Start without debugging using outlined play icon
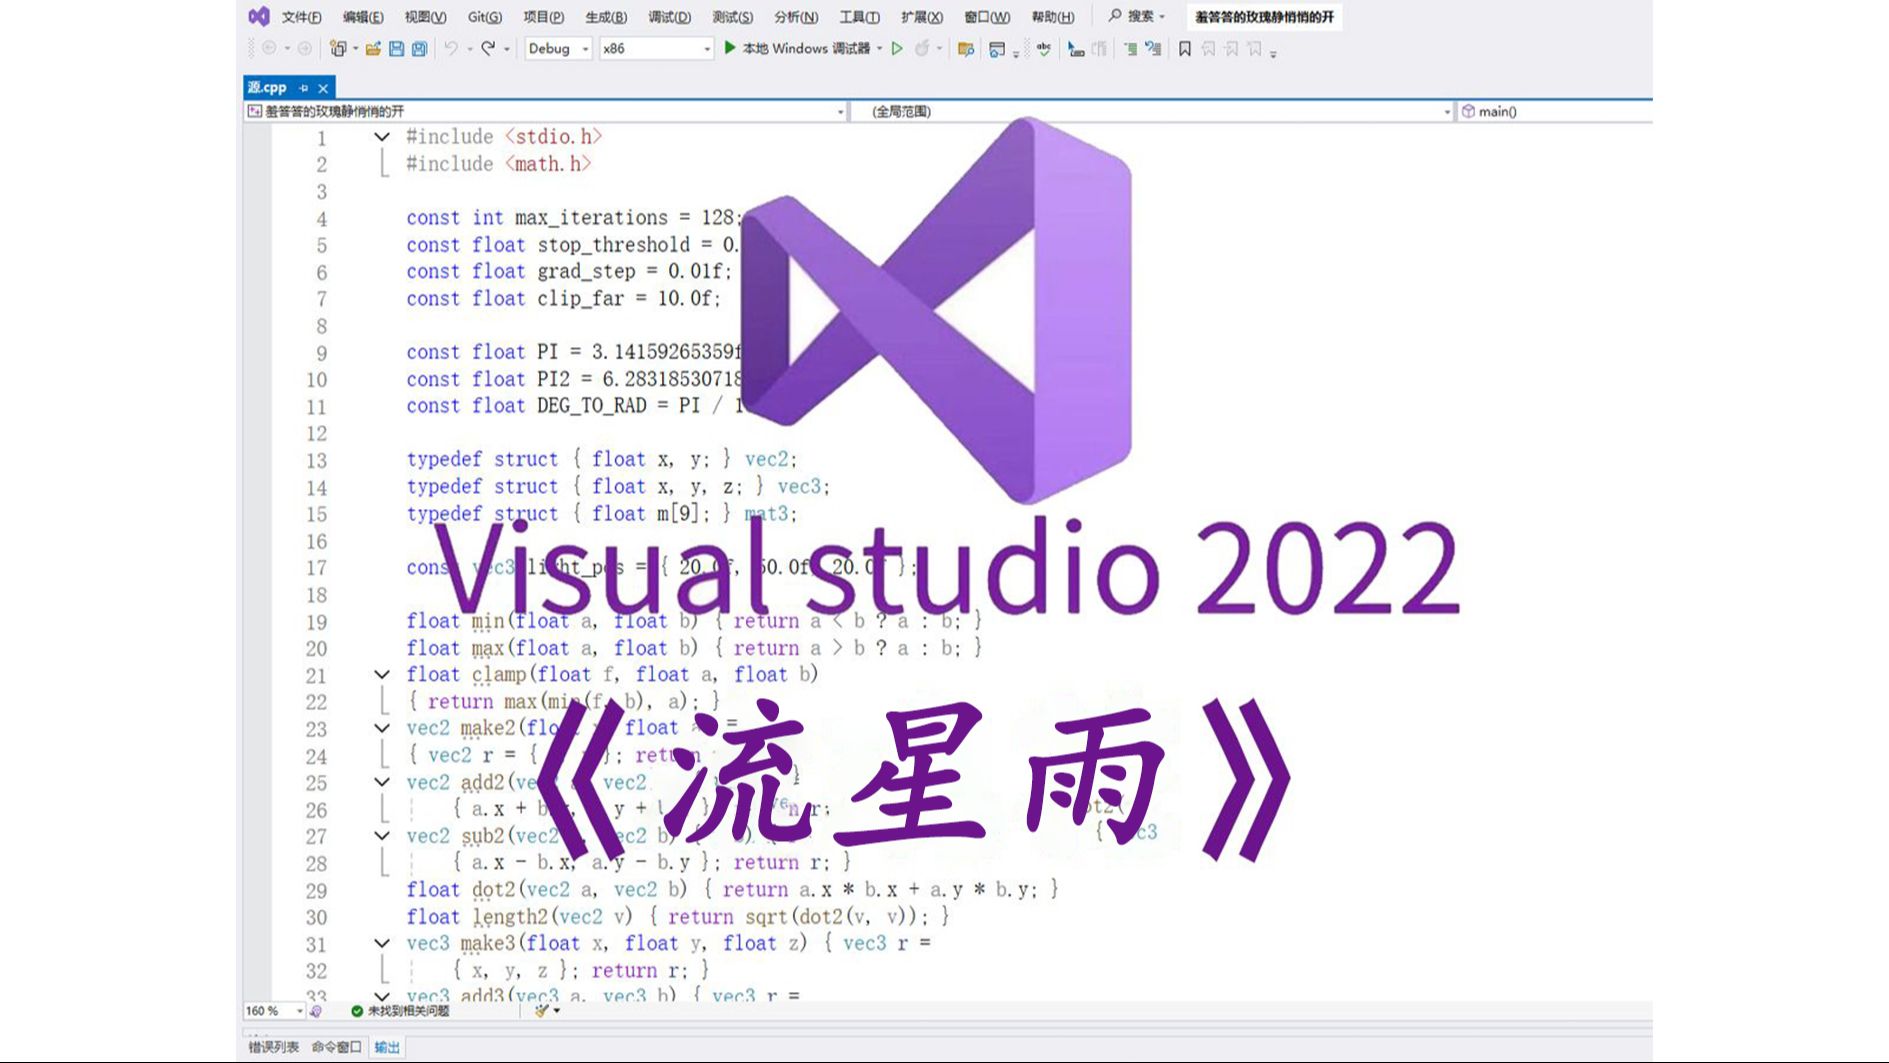 coord(897,48)
